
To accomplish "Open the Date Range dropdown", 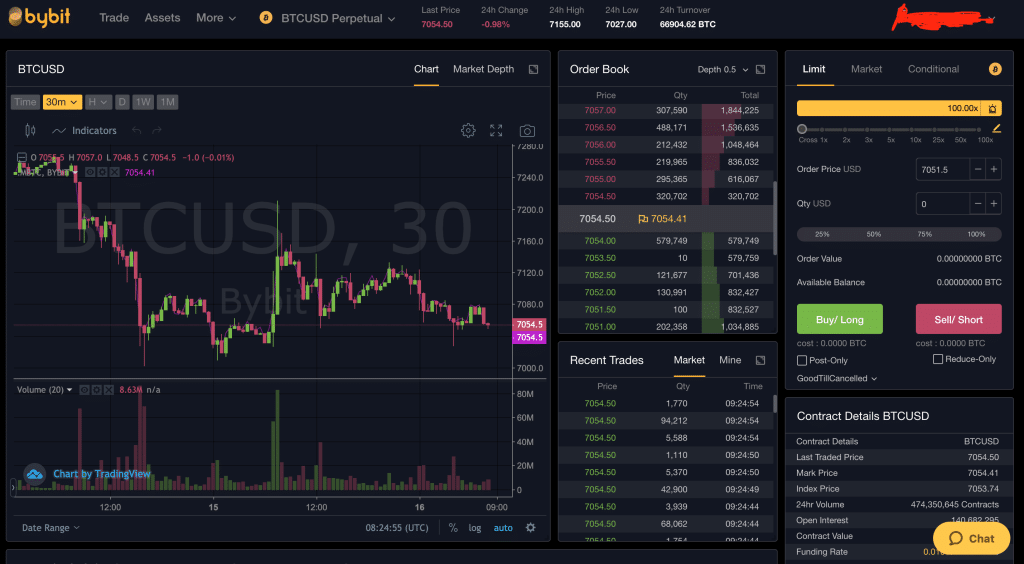I will 51,528.
